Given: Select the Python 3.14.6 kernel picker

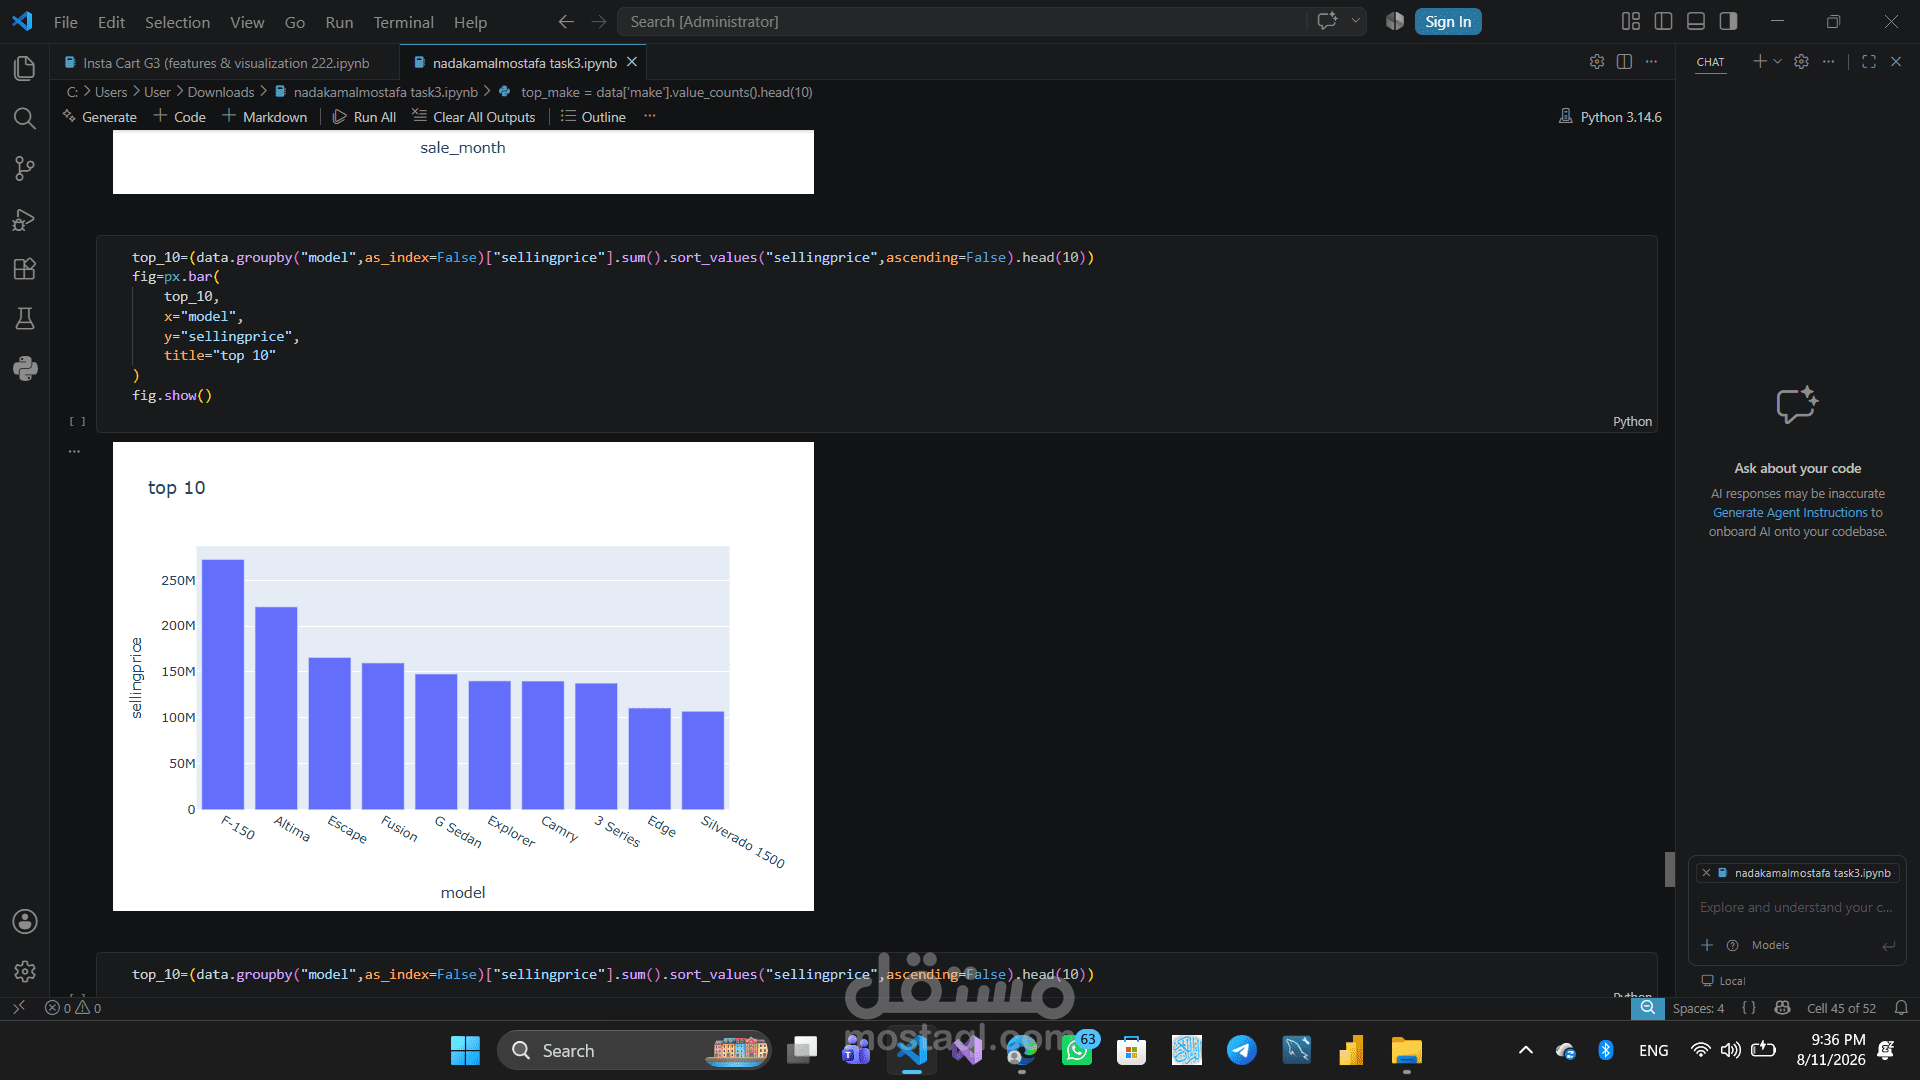Looking at the screenshot, I should coord(1610,117).
